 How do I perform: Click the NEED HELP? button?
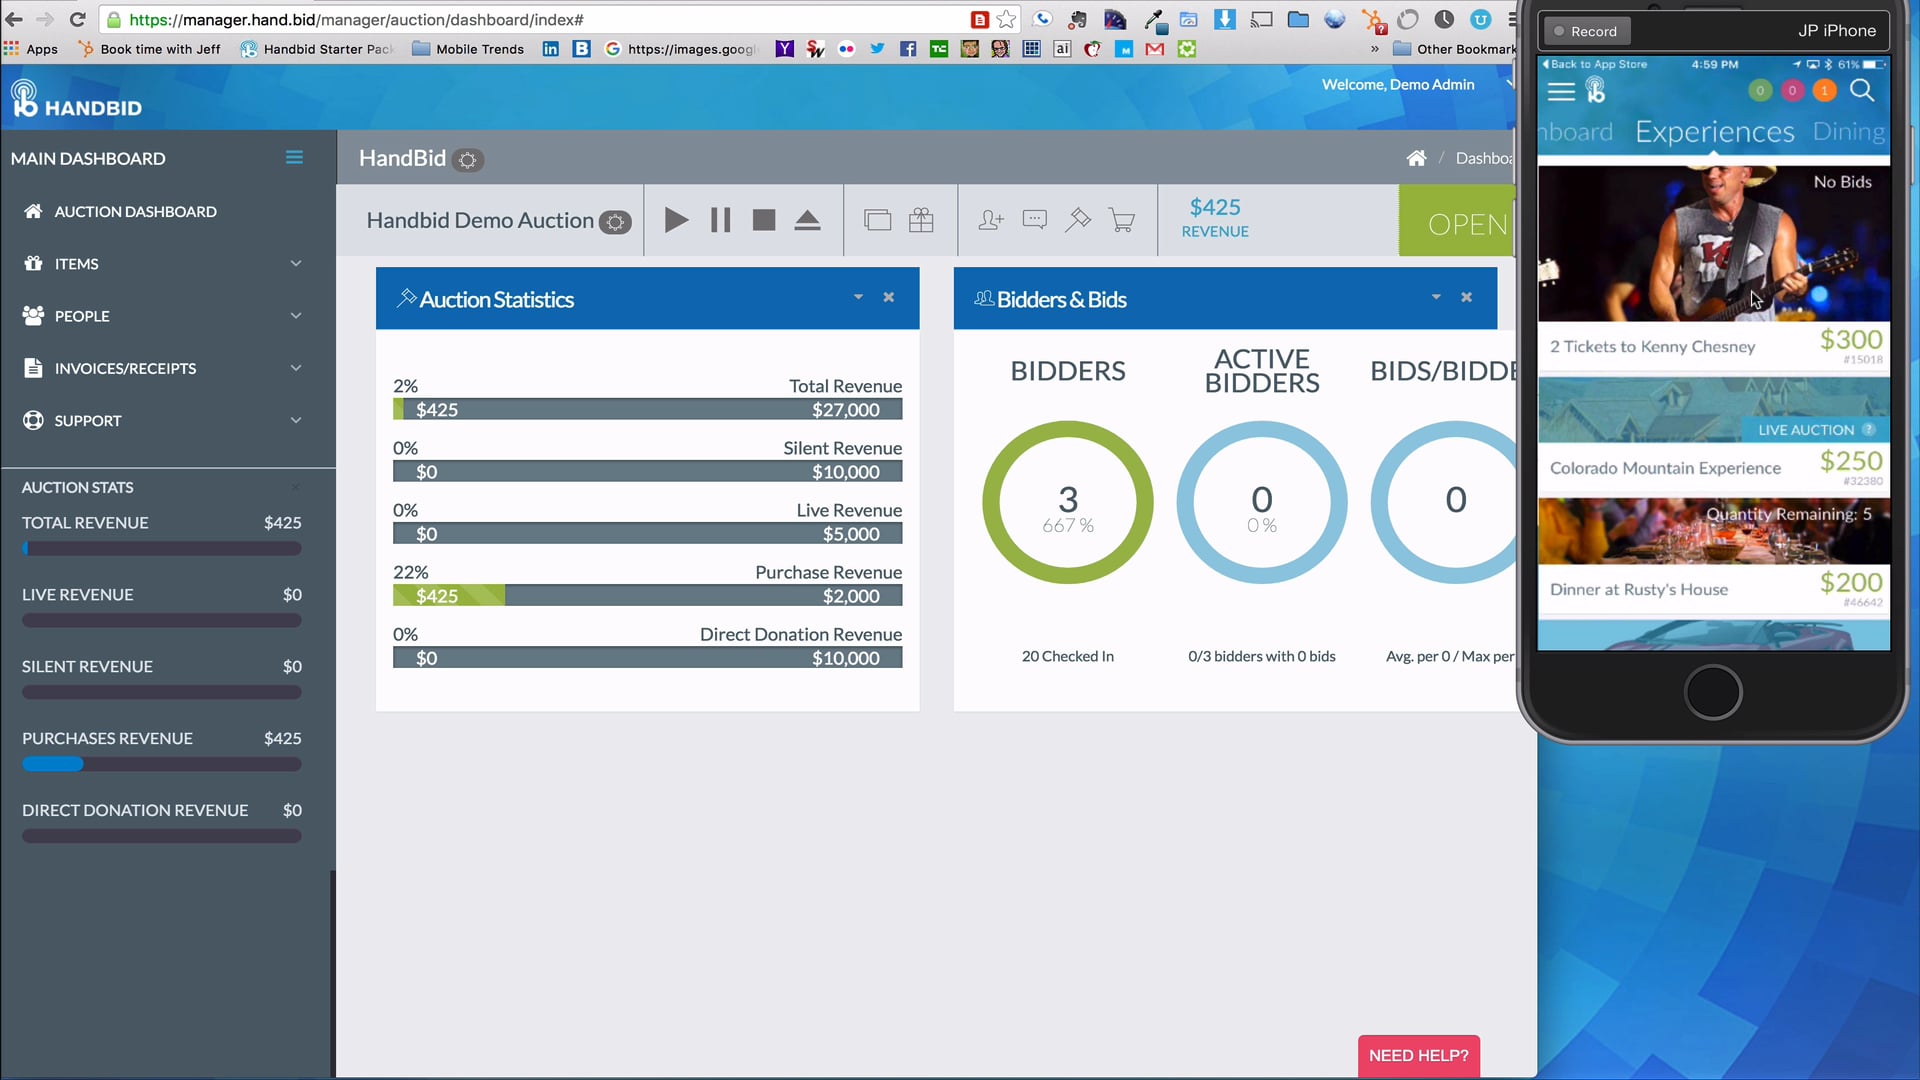(x=1418, y=1056)
